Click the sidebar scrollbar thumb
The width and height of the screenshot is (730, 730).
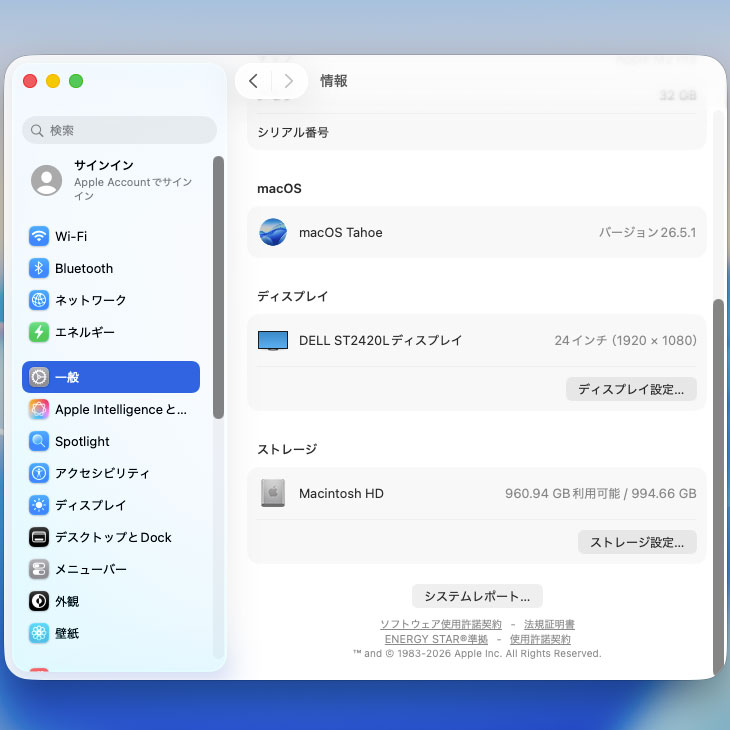click(x=218, y=287)
